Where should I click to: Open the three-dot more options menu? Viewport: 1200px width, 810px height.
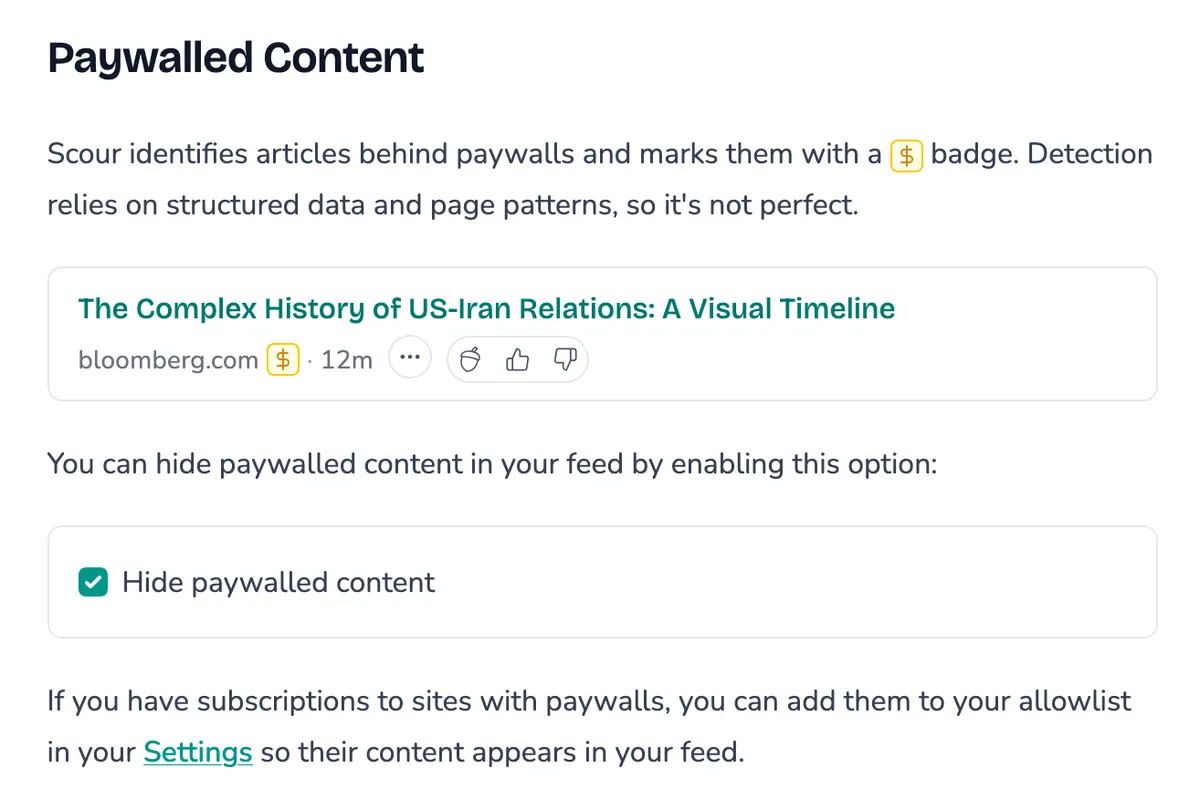[x=409, y=360]
